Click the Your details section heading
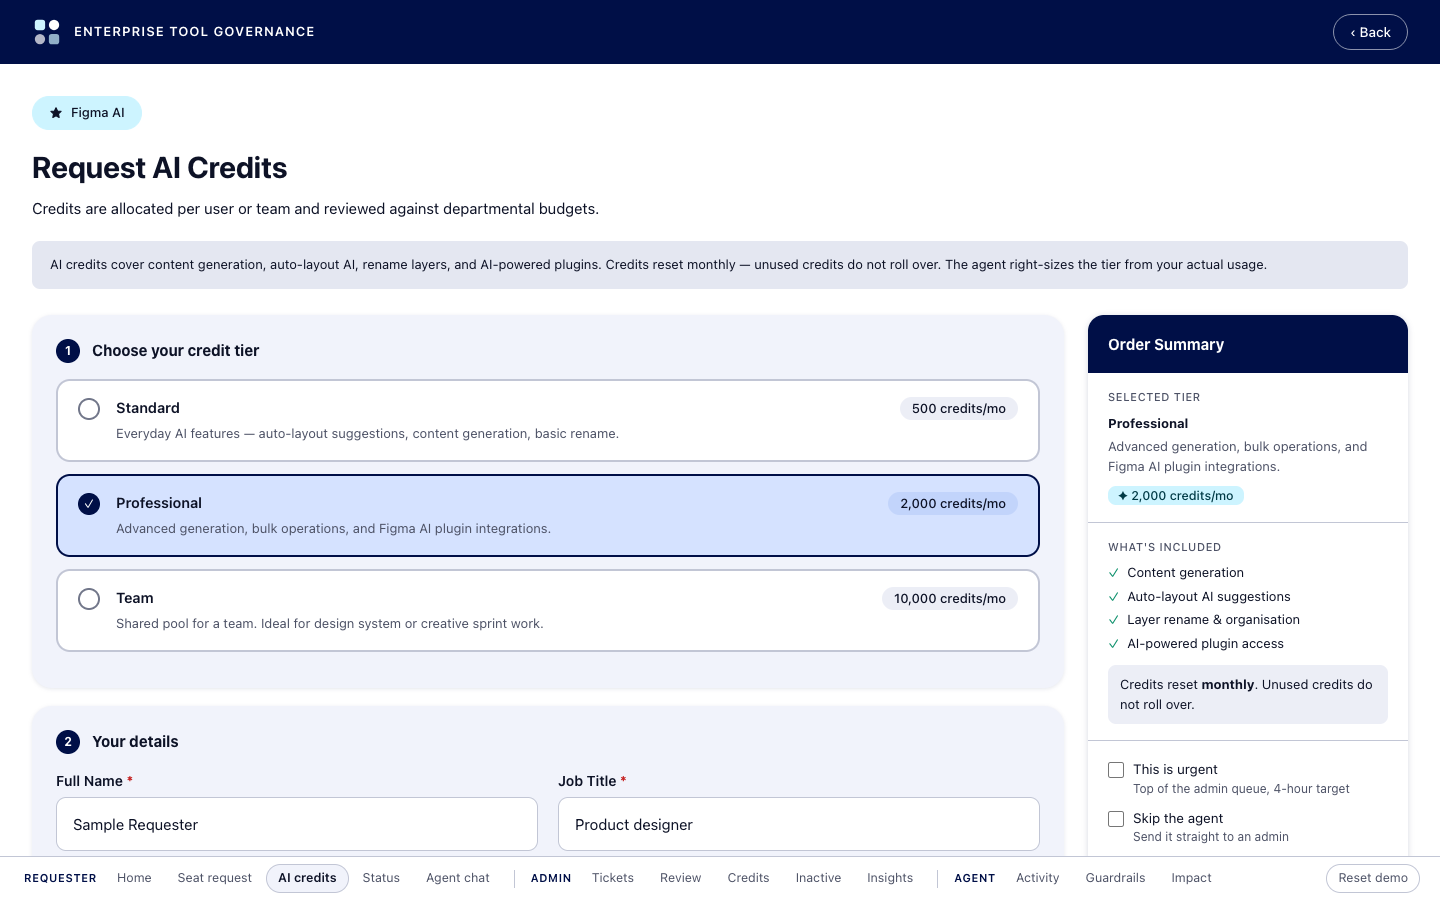Image resolution: width=1440 pixels, height=900 pixels. [x=135, y=742]
